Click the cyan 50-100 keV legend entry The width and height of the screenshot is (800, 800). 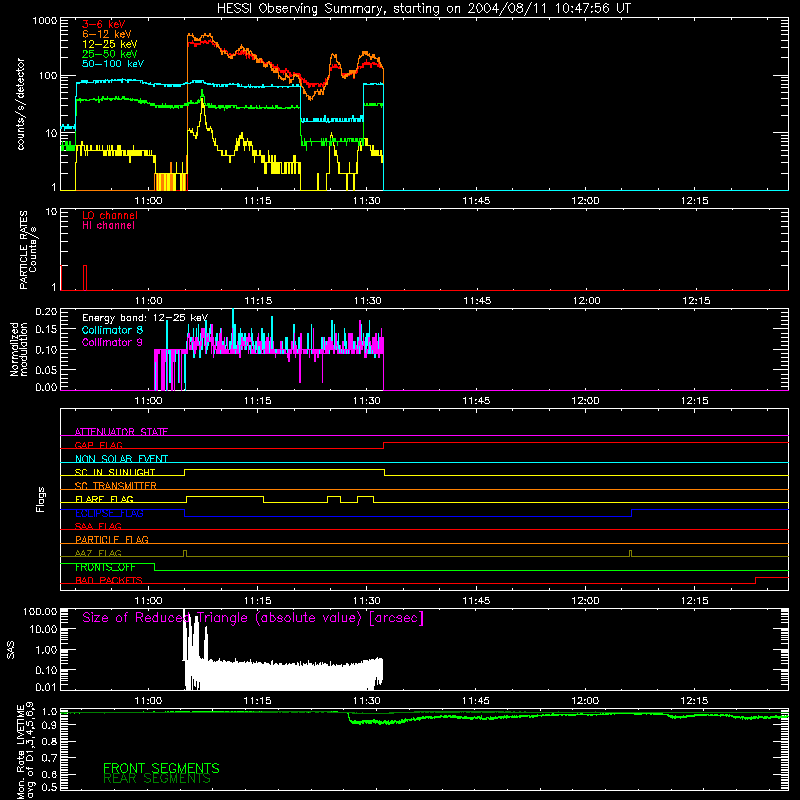click(x=112, y=64)
